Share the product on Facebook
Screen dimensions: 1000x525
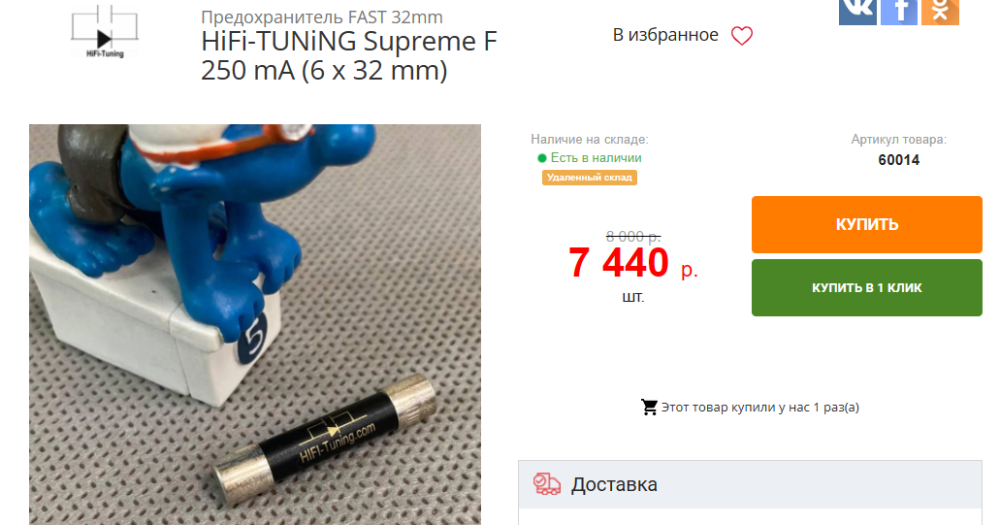click(x=899, y=12)
